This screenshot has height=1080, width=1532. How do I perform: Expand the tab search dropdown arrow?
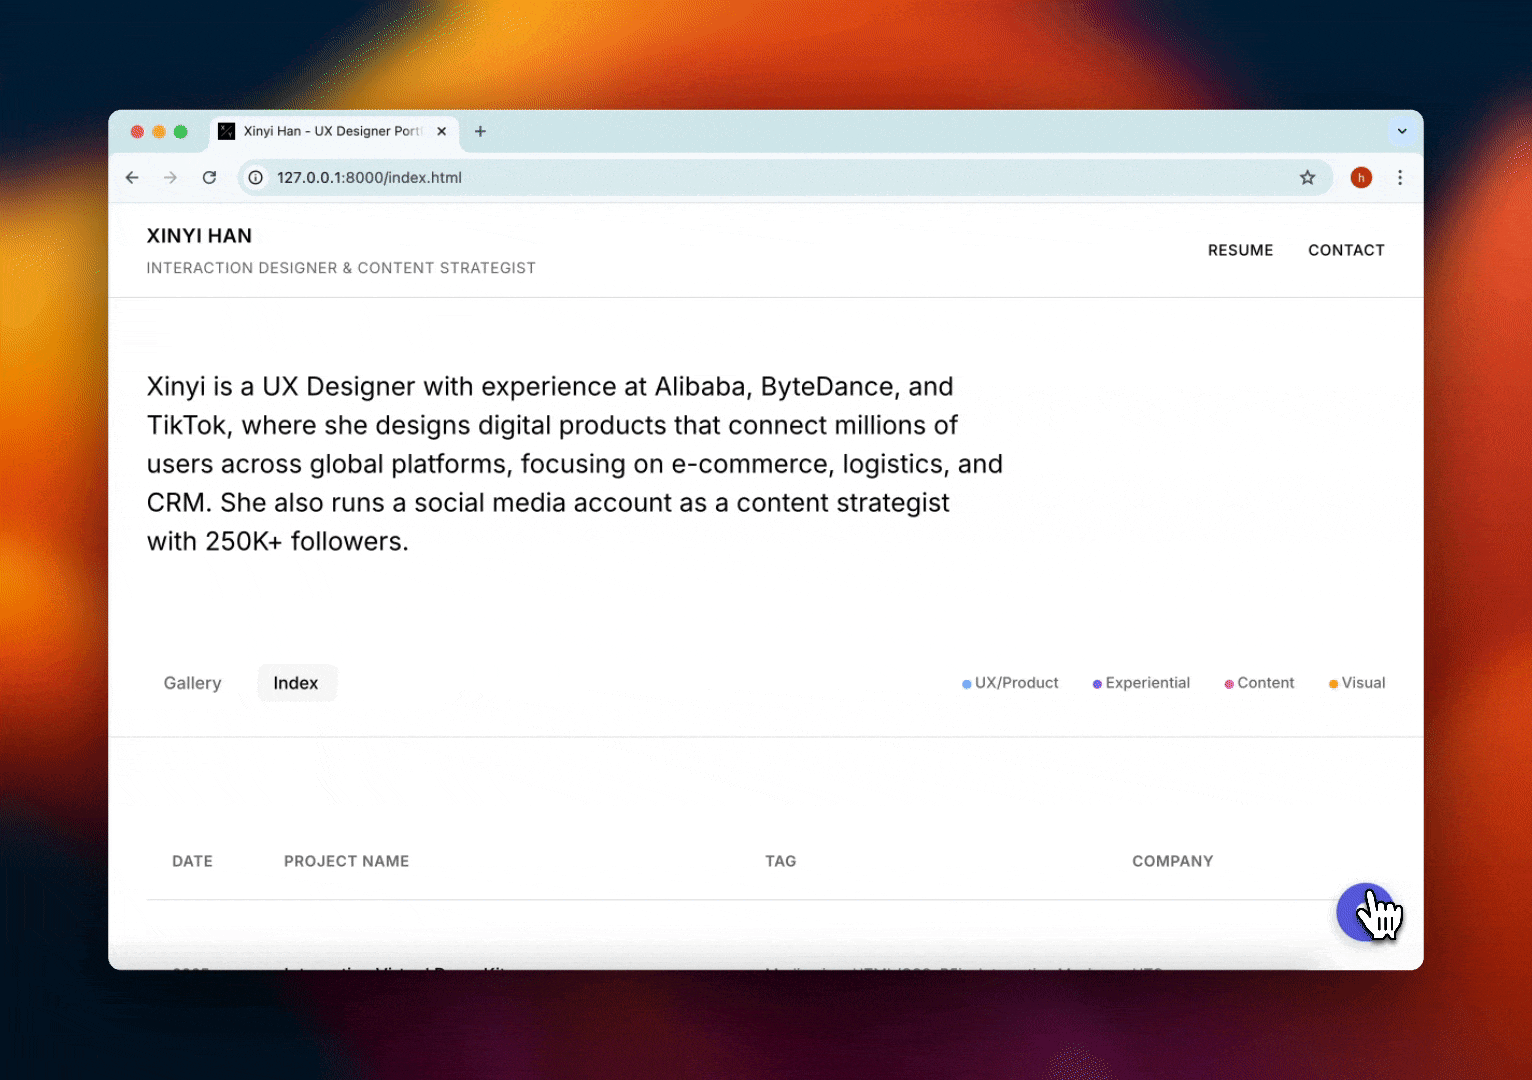(1402, 131)
